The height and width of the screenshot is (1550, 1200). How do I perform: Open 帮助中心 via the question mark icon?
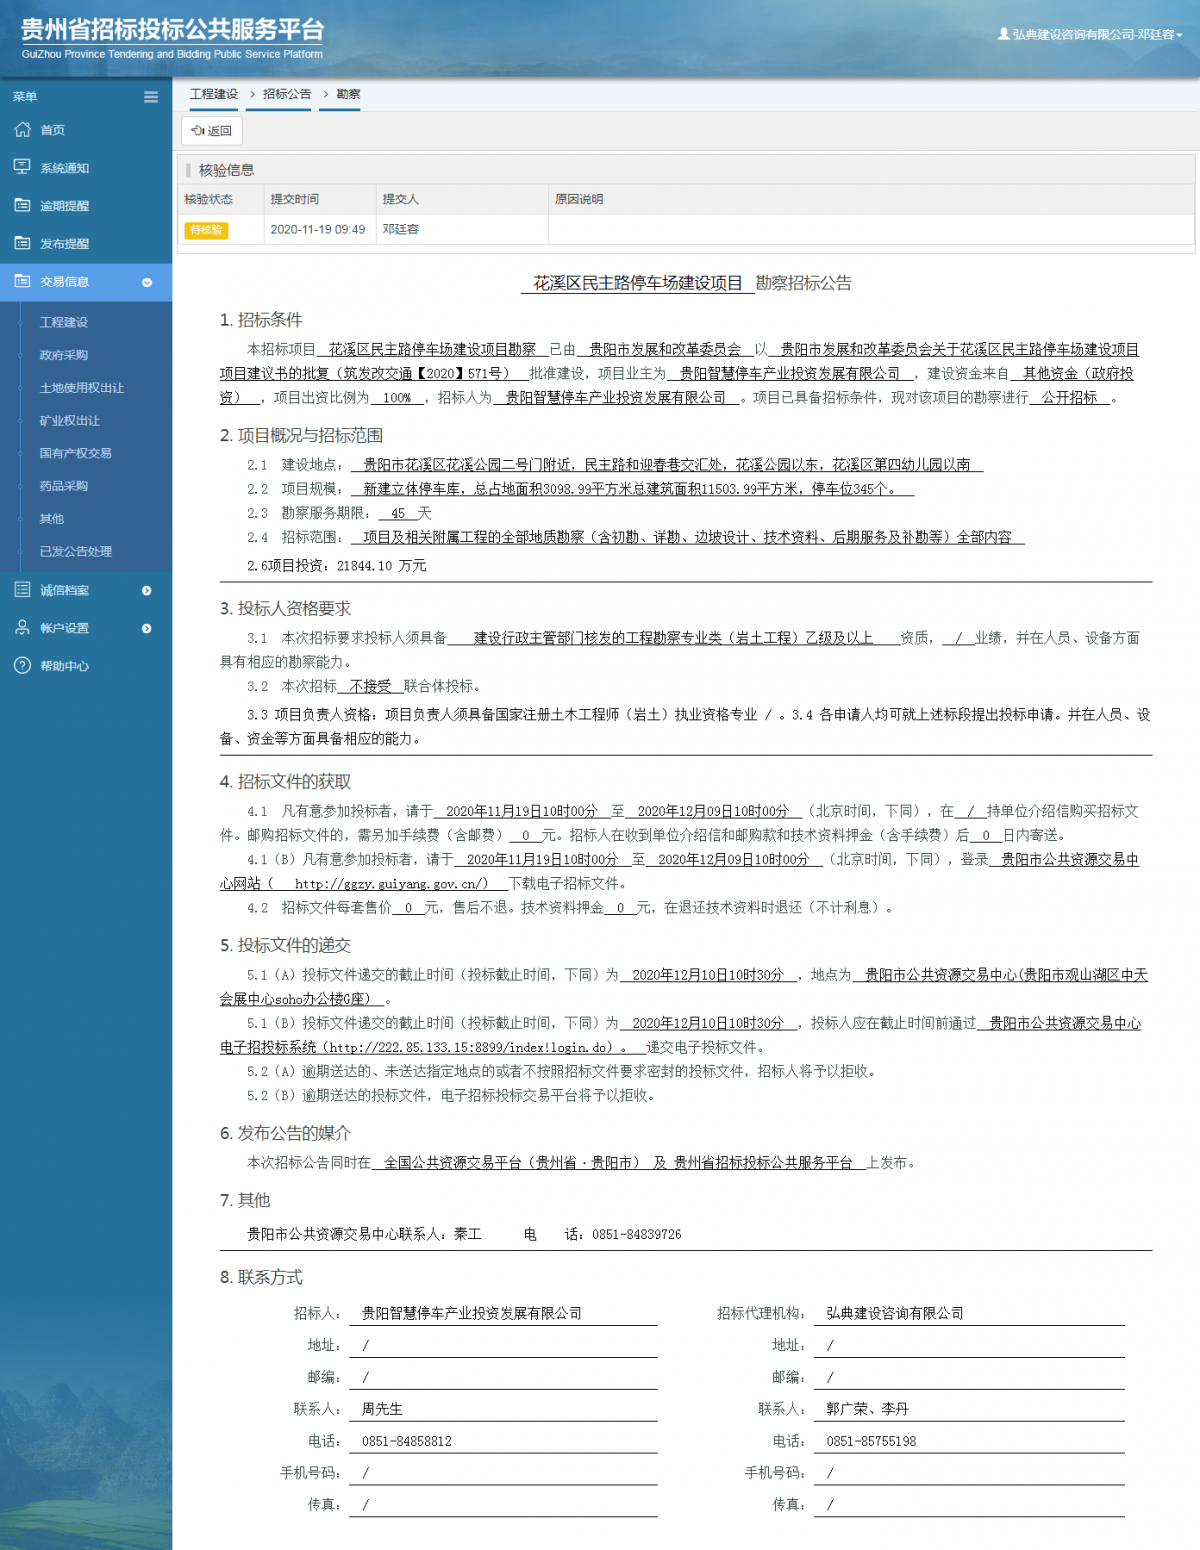[22, 665]
